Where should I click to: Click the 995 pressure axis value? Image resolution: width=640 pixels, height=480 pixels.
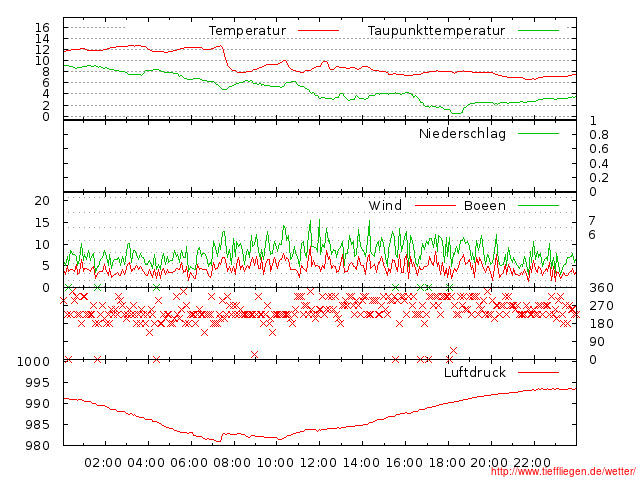tap(37, 383)
